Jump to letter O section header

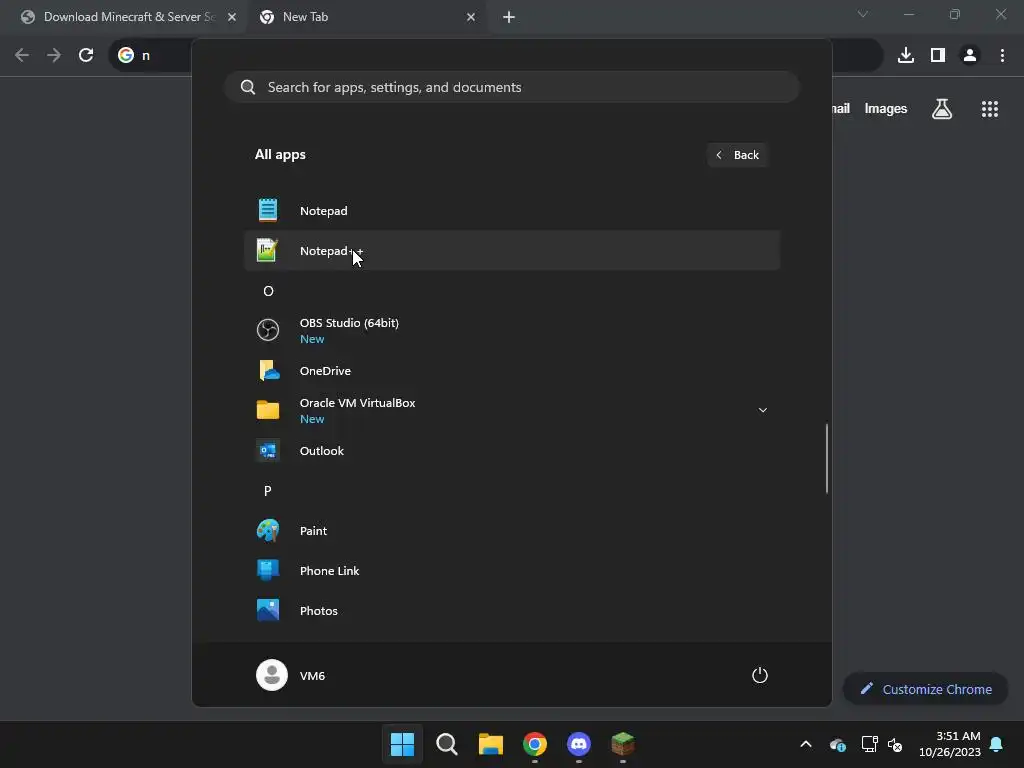(x=268, y=291)
